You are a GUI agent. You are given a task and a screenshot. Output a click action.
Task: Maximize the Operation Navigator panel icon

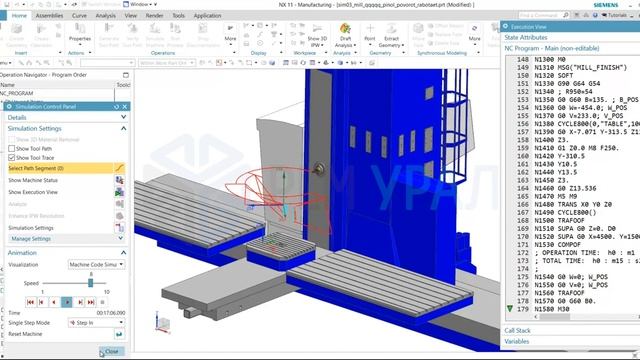pos(126,75)
